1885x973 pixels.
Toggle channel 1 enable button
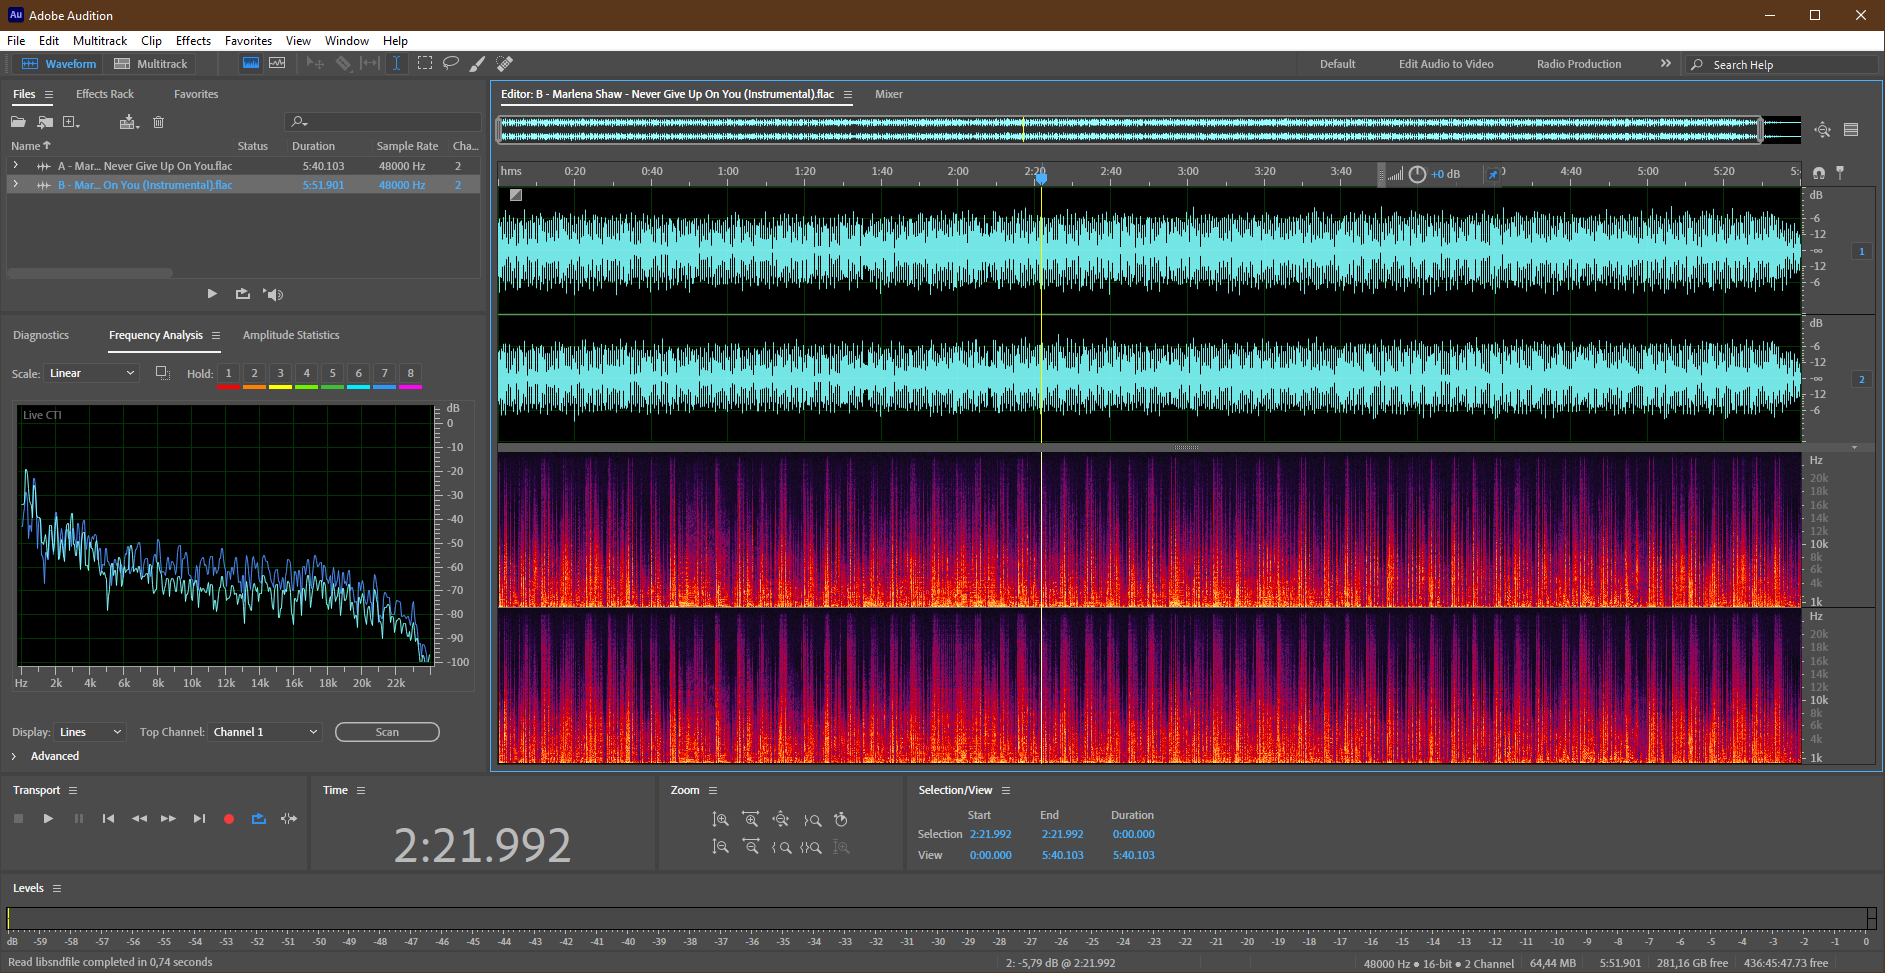click(1861, 251)
